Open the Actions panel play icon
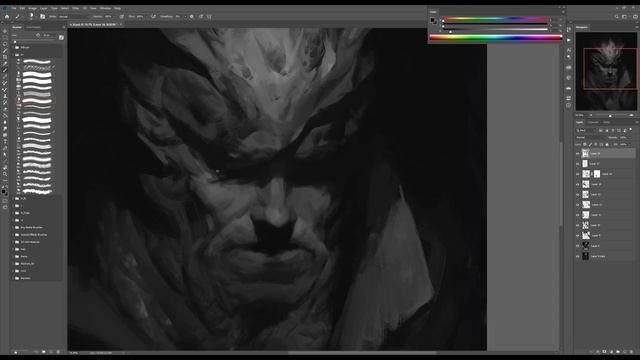Image resolution: width=640 pixels, height=360 pixels. point(569,40)
